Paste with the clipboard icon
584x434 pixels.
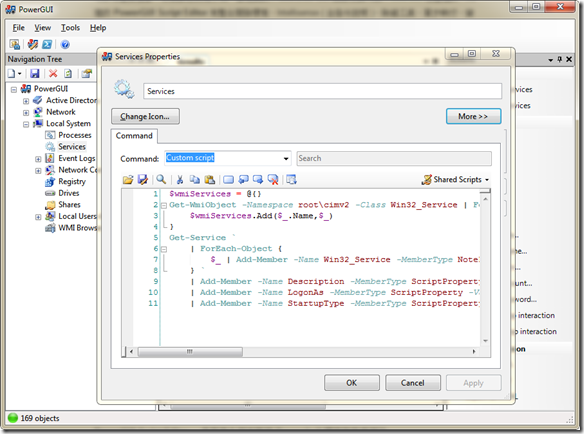(210, 180)
